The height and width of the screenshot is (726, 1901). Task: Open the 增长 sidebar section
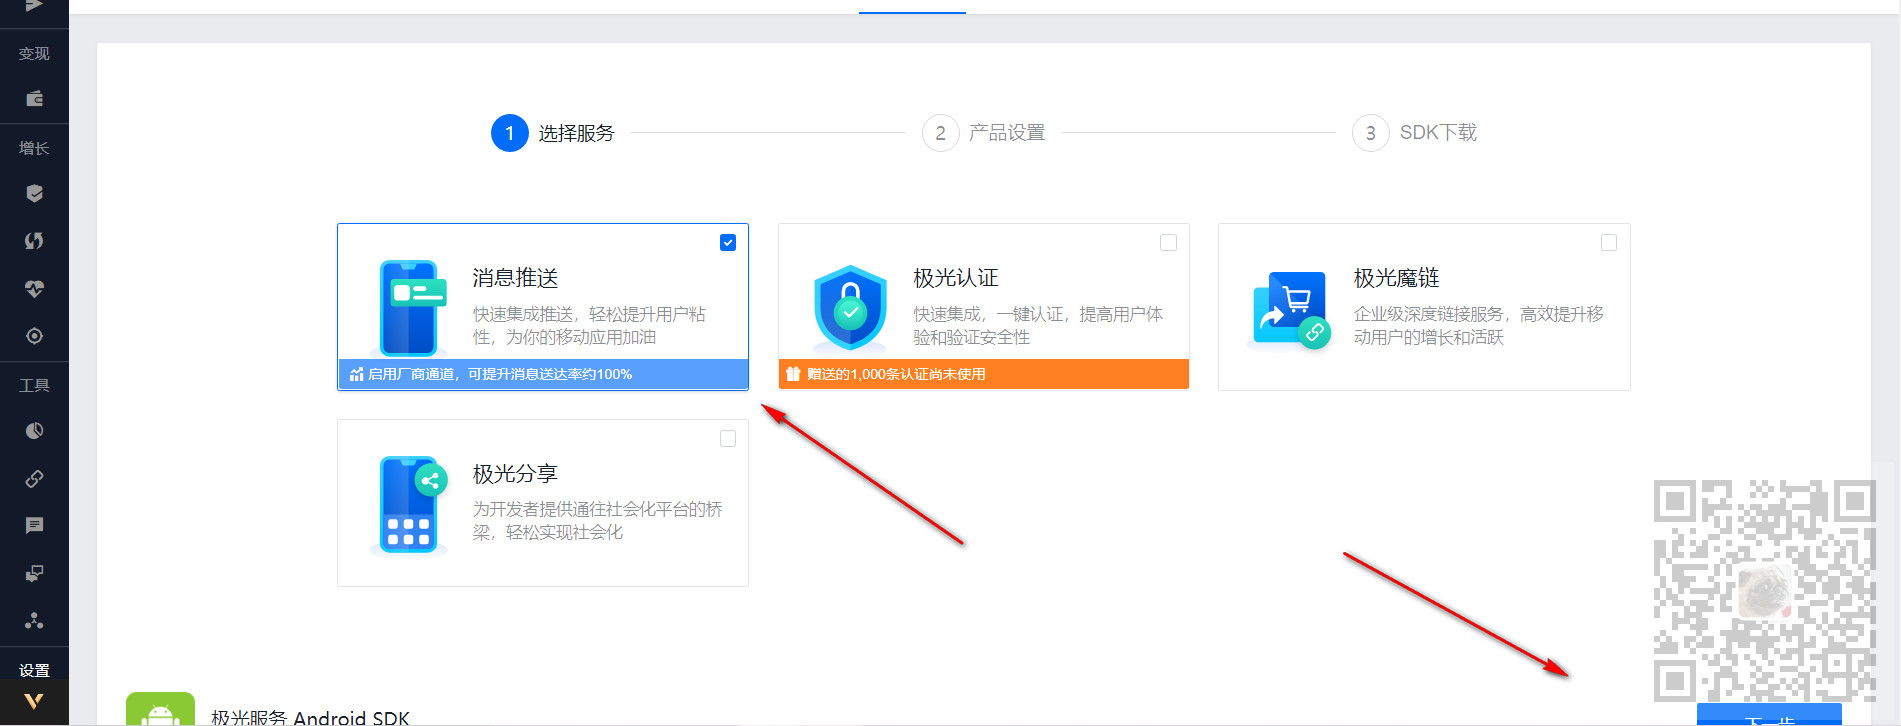tap(34, 148)
